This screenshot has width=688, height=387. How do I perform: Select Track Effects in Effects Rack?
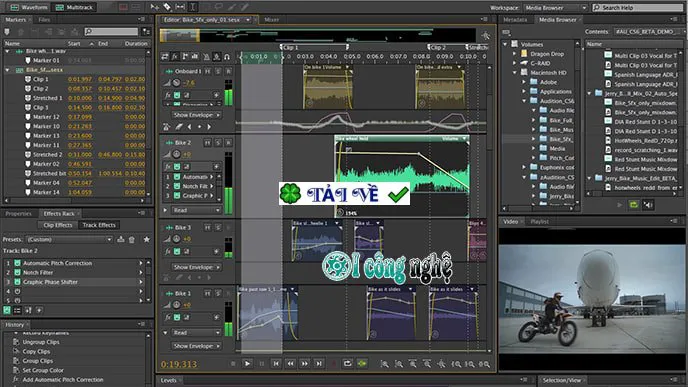tap(99, 225)
